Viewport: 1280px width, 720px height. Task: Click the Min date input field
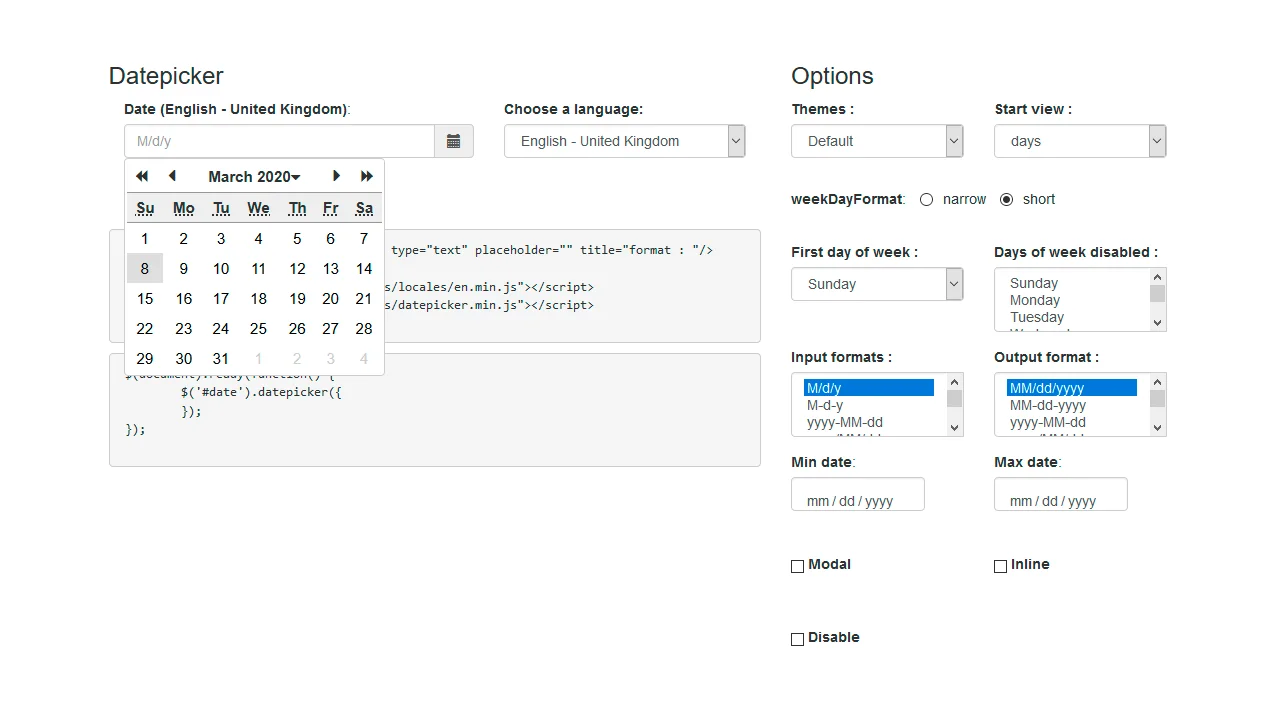point(857,494)
